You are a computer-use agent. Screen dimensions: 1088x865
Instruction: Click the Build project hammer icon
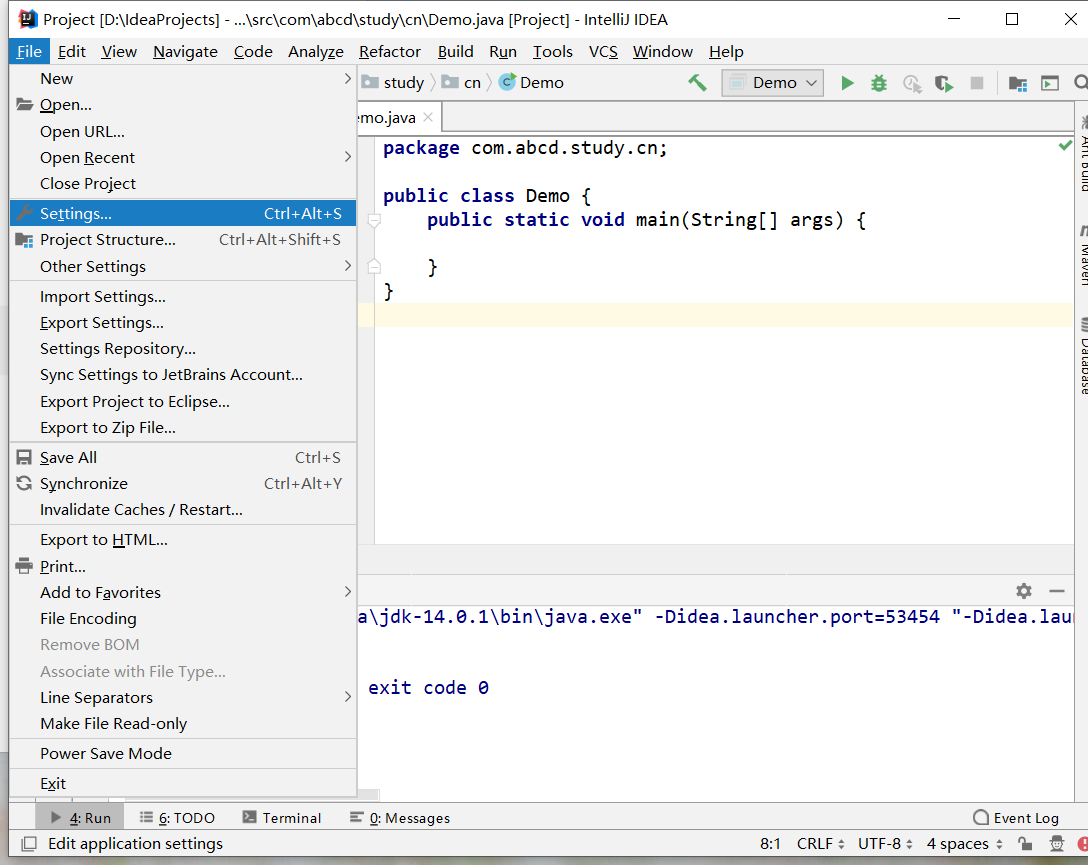[x=697, y=83]
